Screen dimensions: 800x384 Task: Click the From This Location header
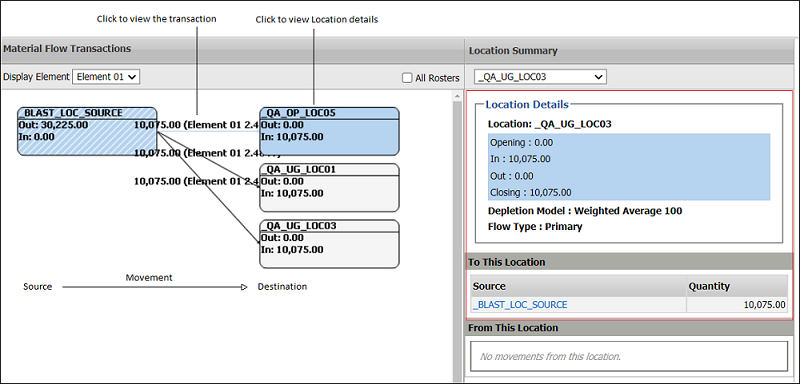tap(628, 327)
